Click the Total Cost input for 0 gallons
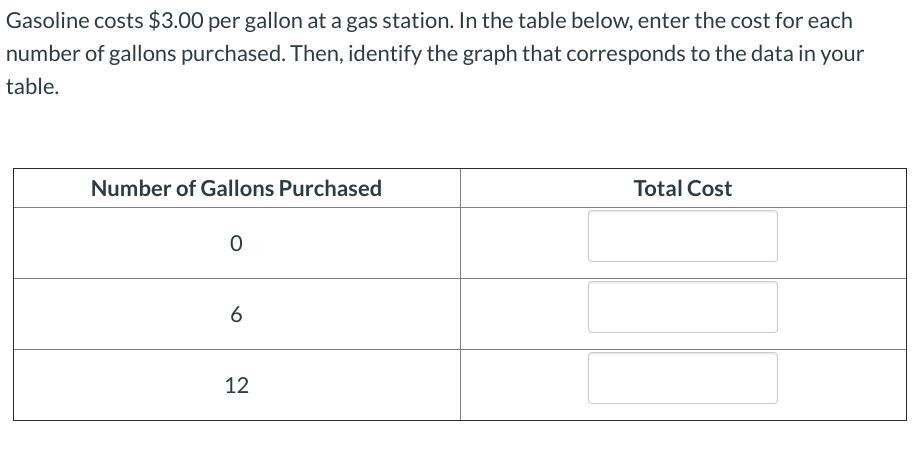This screenshot has height=459, width=923. click(682, 236)
